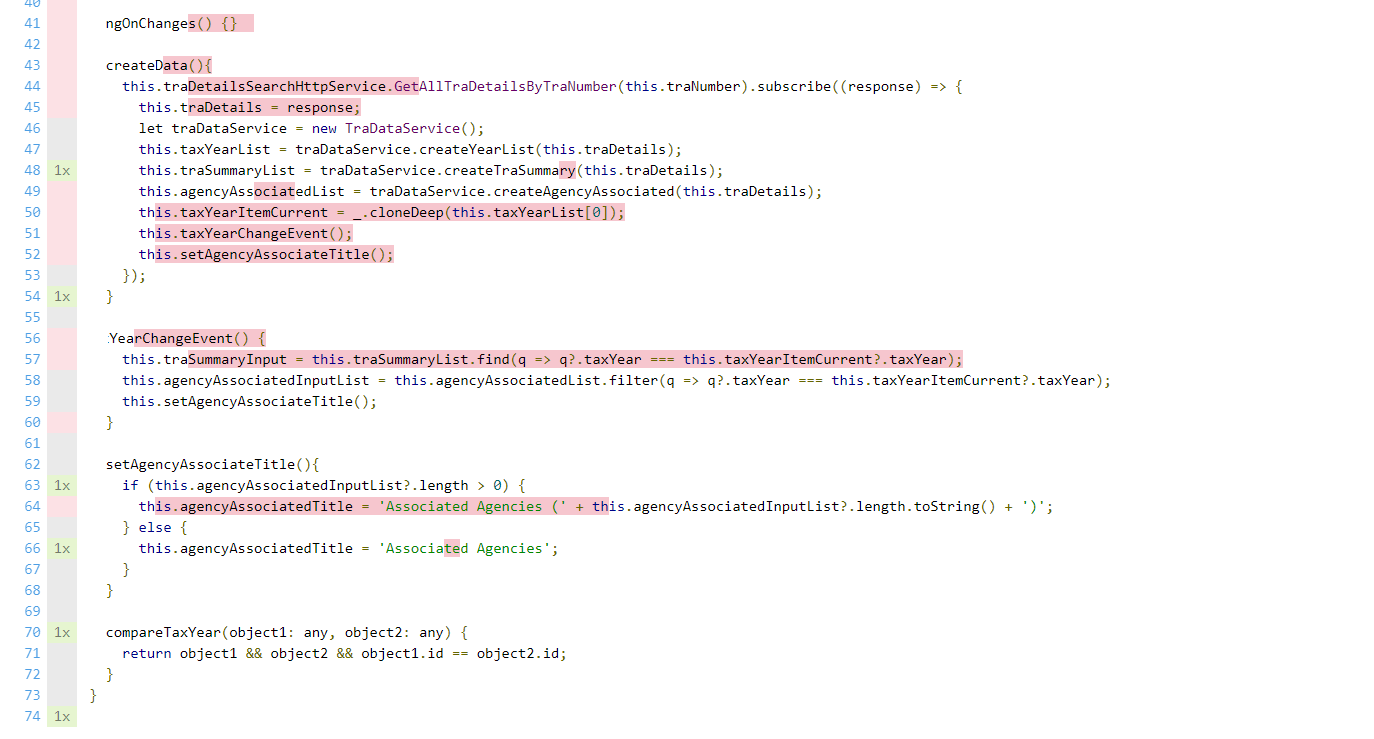Click line number 44 in the gutter
The image size is (1374, 739).
click(x=31, y=86)
